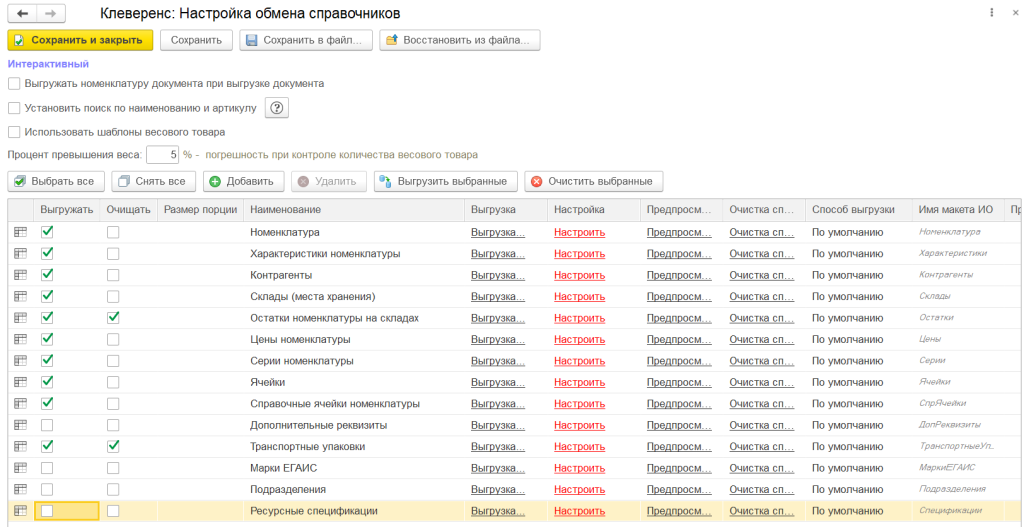The height and width of the screenshot is (527, 1024).
Task: Open Настроить link for Остатки номенклатуры
Action: click(579, 318)
